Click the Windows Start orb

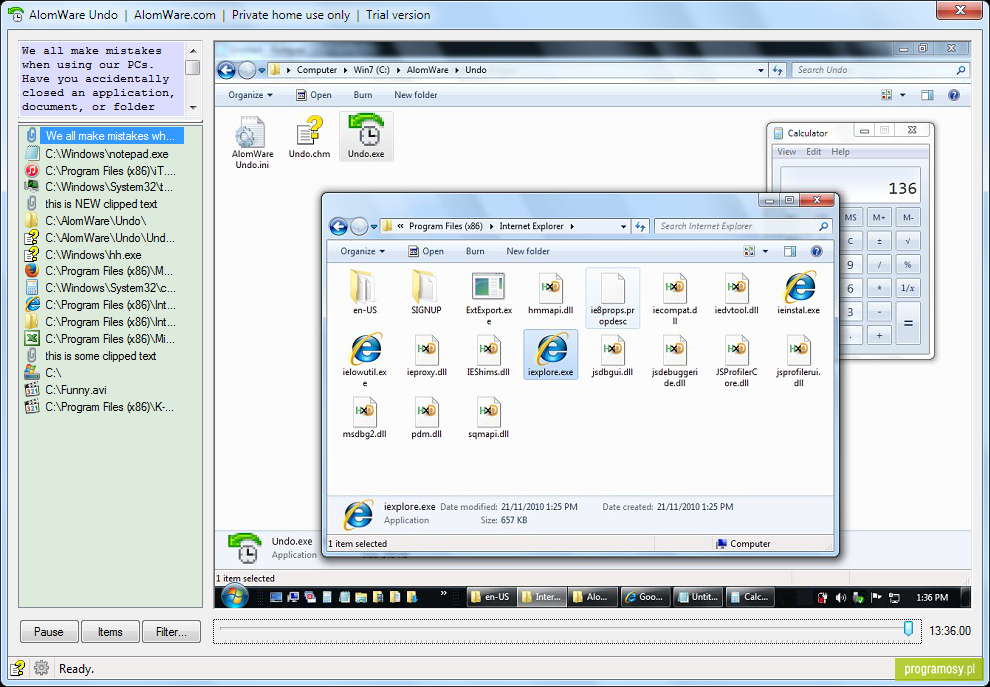coord(234,596)
